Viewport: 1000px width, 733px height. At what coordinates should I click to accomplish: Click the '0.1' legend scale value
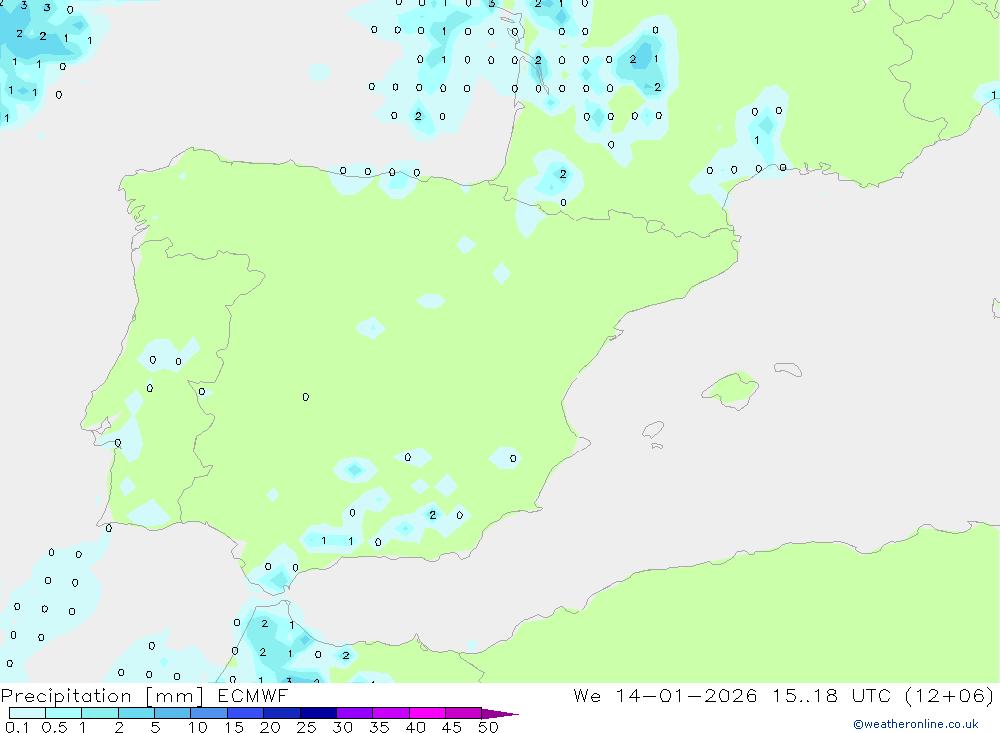coord(17,727)
